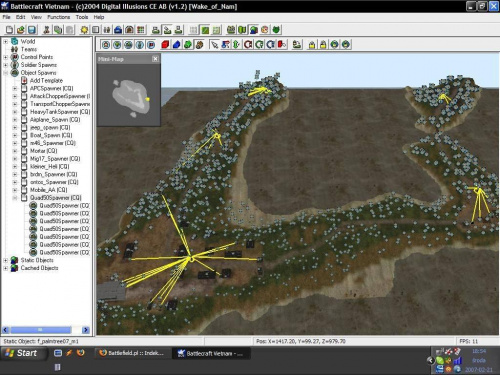The height and width of the screenshot is (375, 500).
Task: Launch Firefox from quick launch
Action: 80,353
